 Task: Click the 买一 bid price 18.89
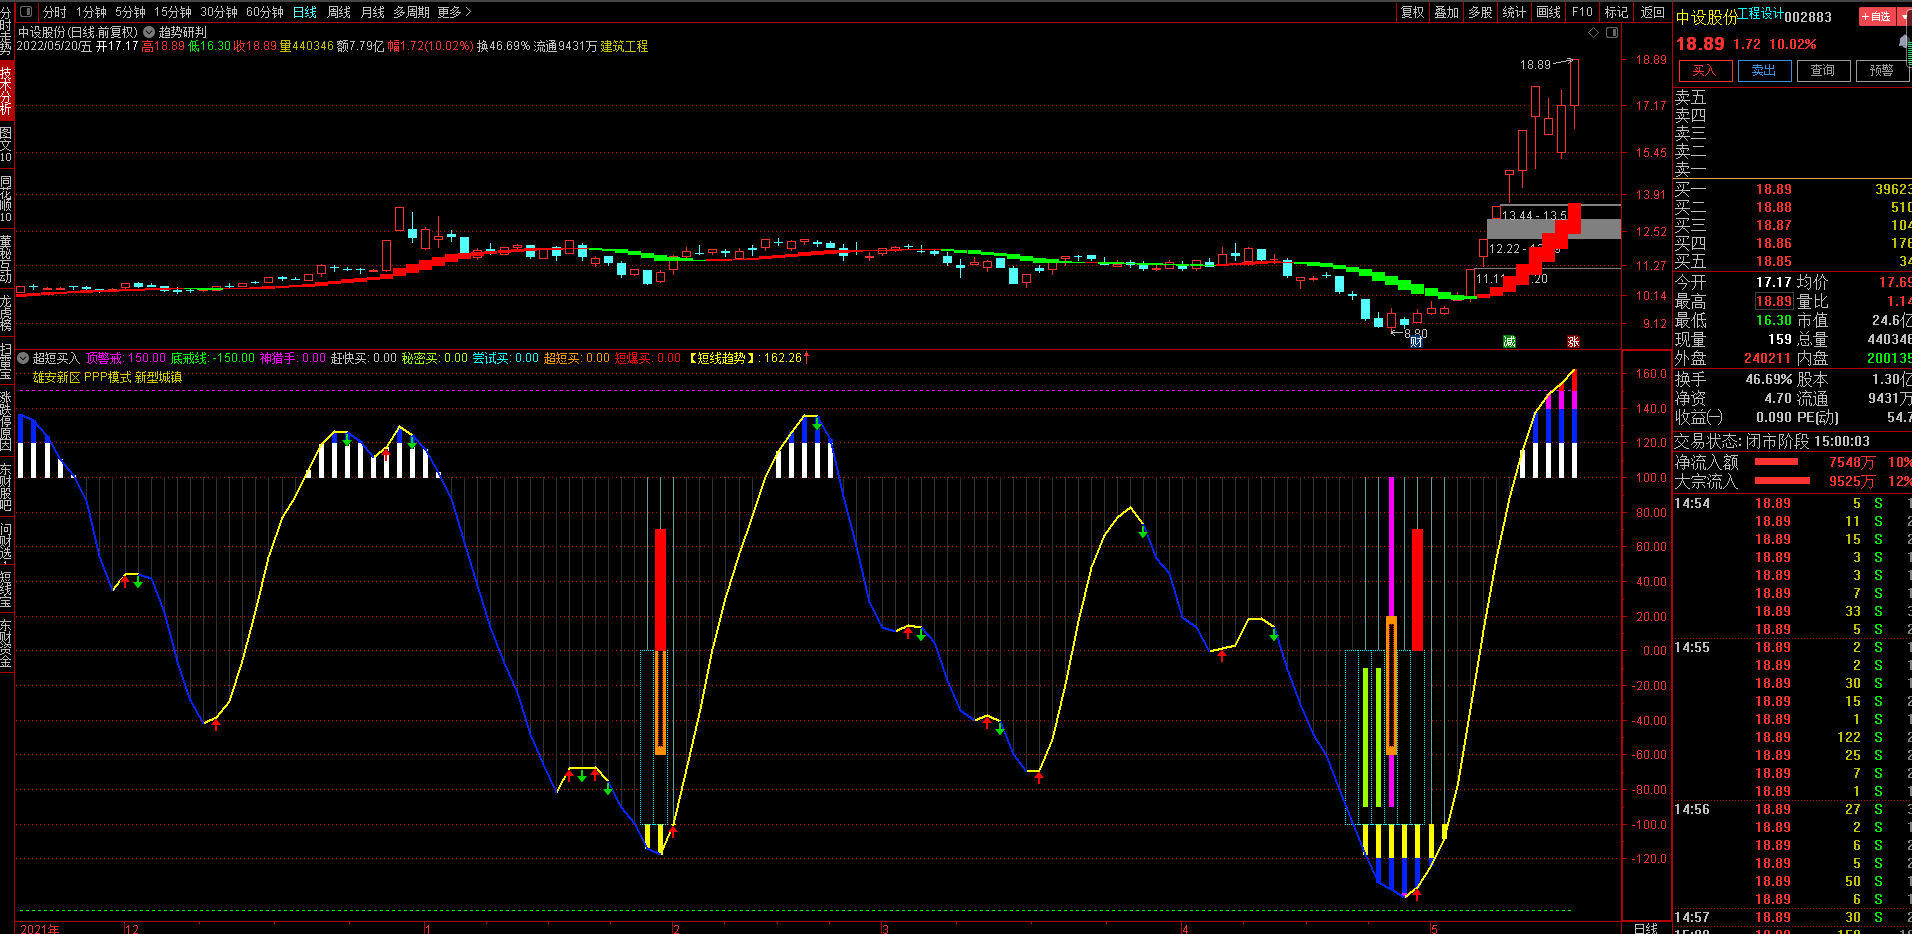(x=1773, y=189)
